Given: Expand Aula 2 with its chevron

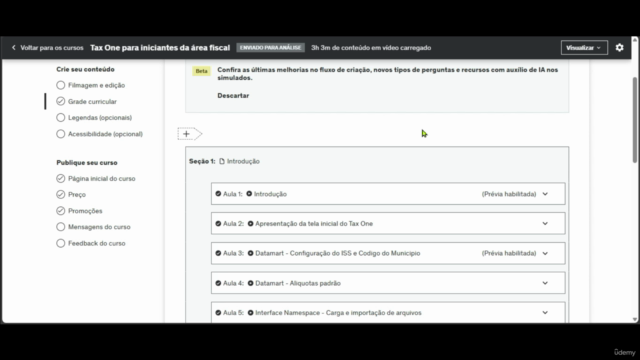Looking at the screenshot, I should (x=545, y=224).
